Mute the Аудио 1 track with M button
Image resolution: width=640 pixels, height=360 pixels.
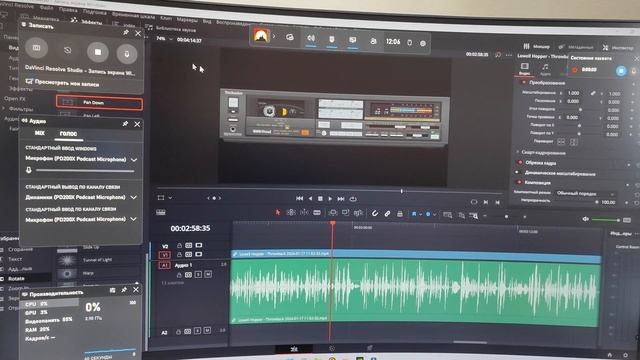pos(208,274)
